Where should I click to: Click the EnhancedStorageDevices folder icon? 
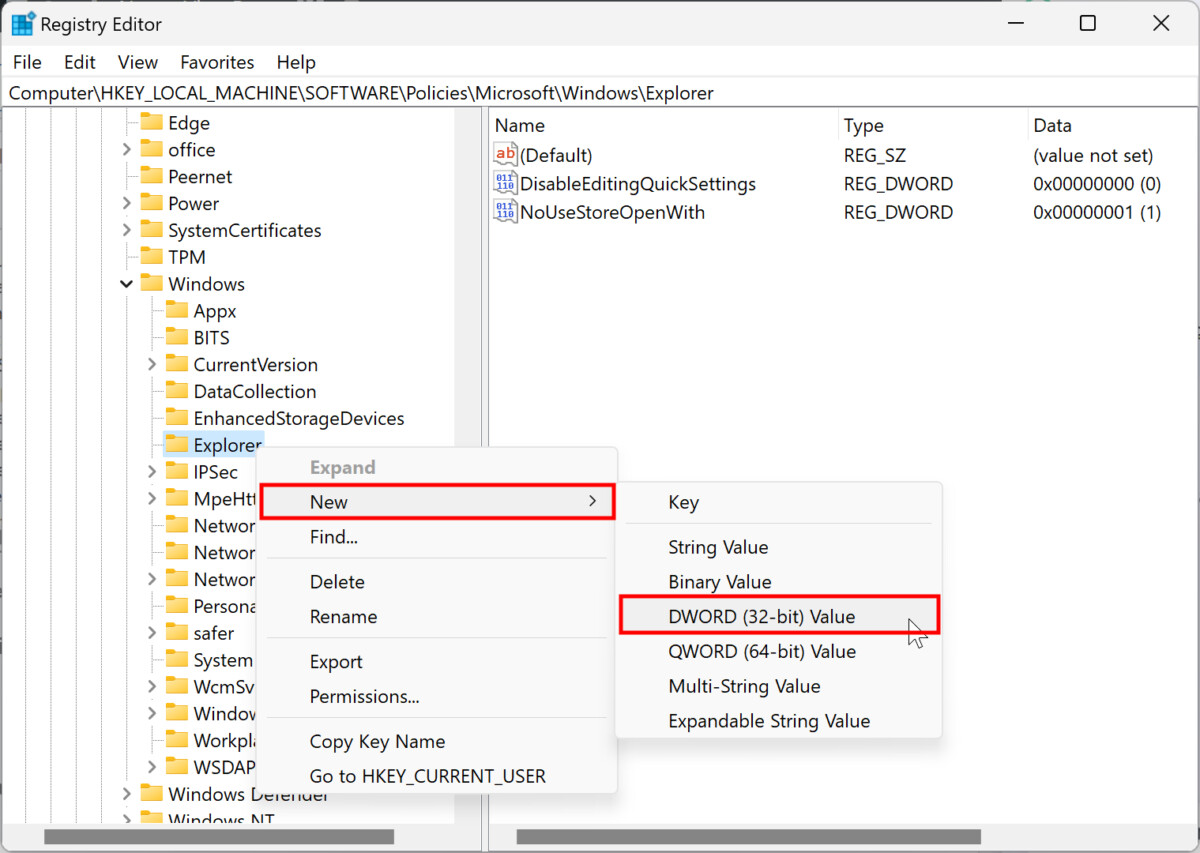point(177,418)
